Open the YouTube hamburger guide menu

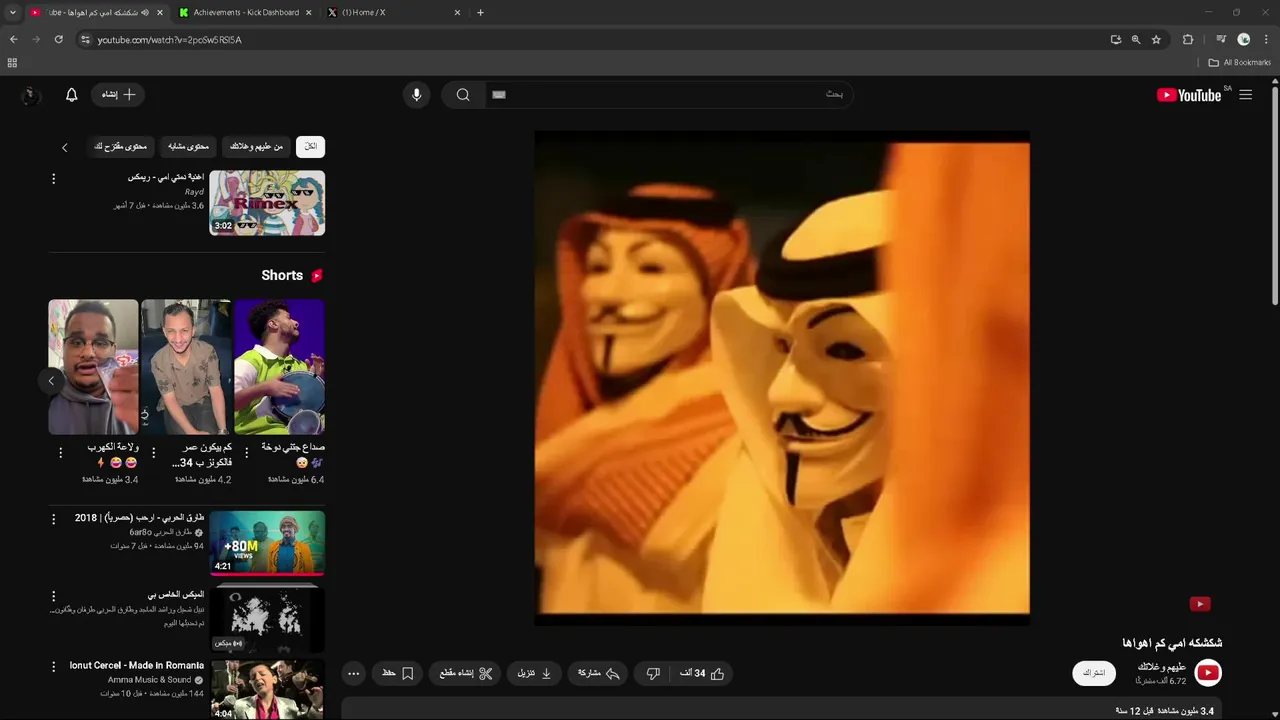[1245, 95]
